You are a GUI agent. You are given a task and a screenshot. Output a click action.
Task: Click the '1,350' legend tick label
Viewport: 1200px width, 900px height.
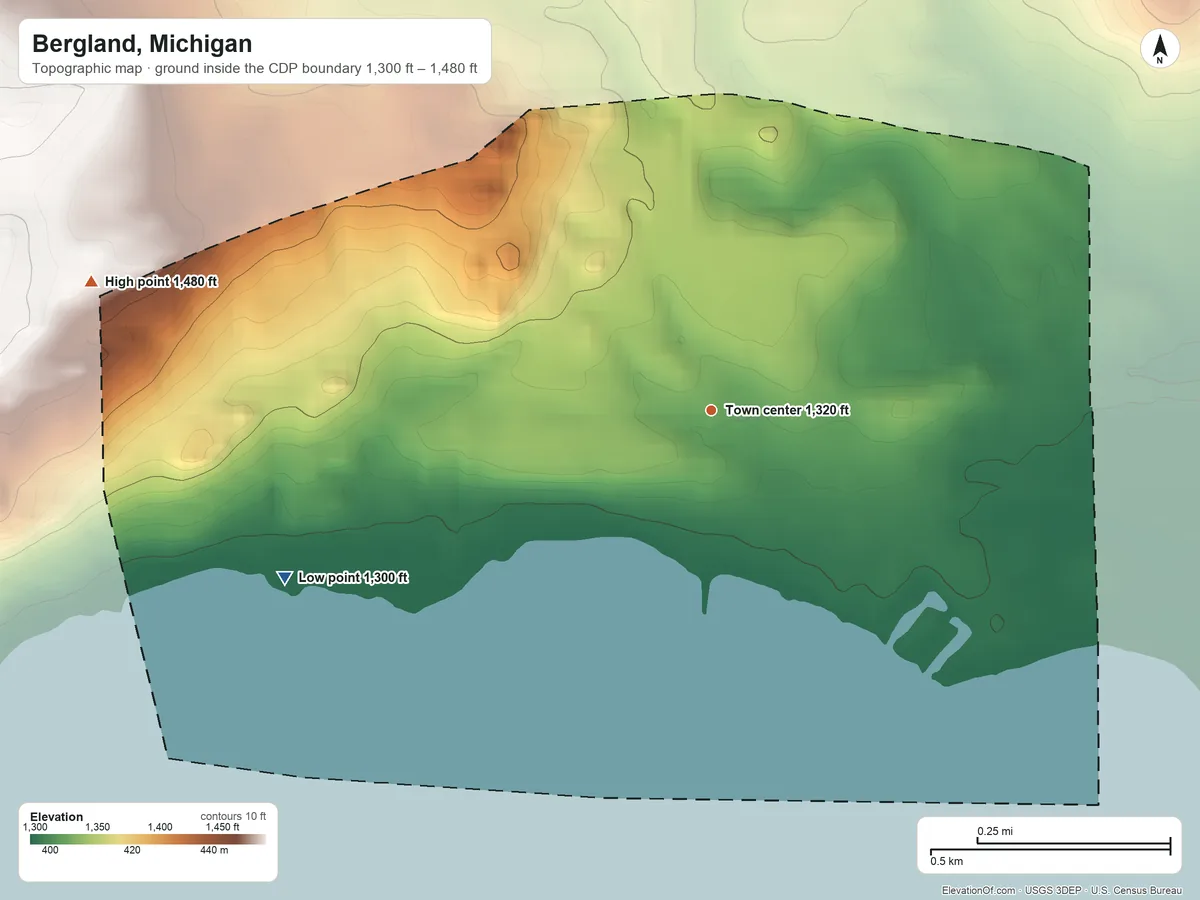click(98, 827)
